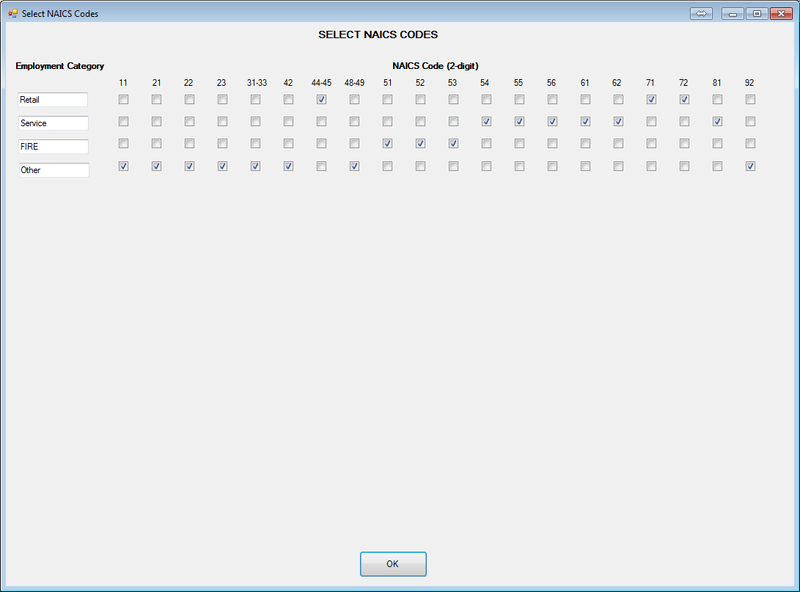Uncheck NAICS code 48-49 for Other
800x592 pixels.
(x=355, y=168)
